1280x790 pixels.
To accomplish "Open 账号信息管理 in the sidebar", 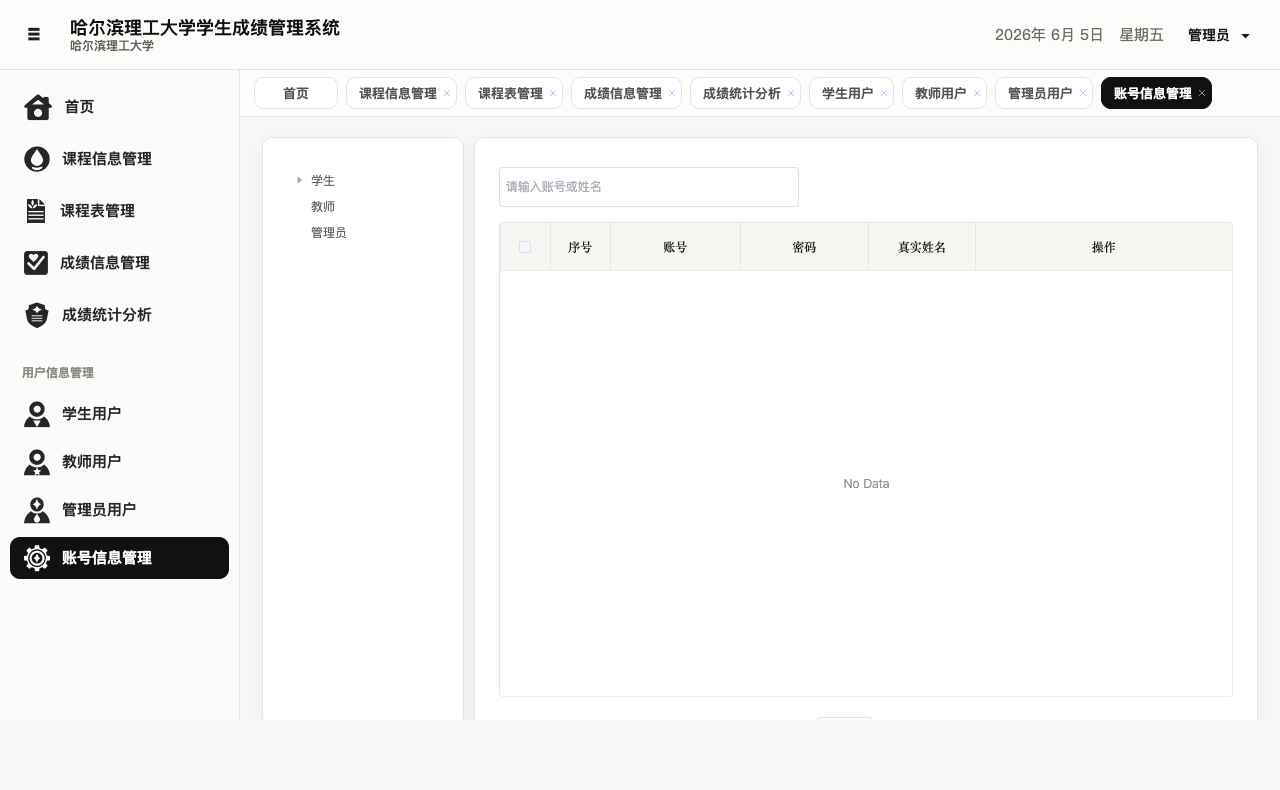I will click(119, 558).
